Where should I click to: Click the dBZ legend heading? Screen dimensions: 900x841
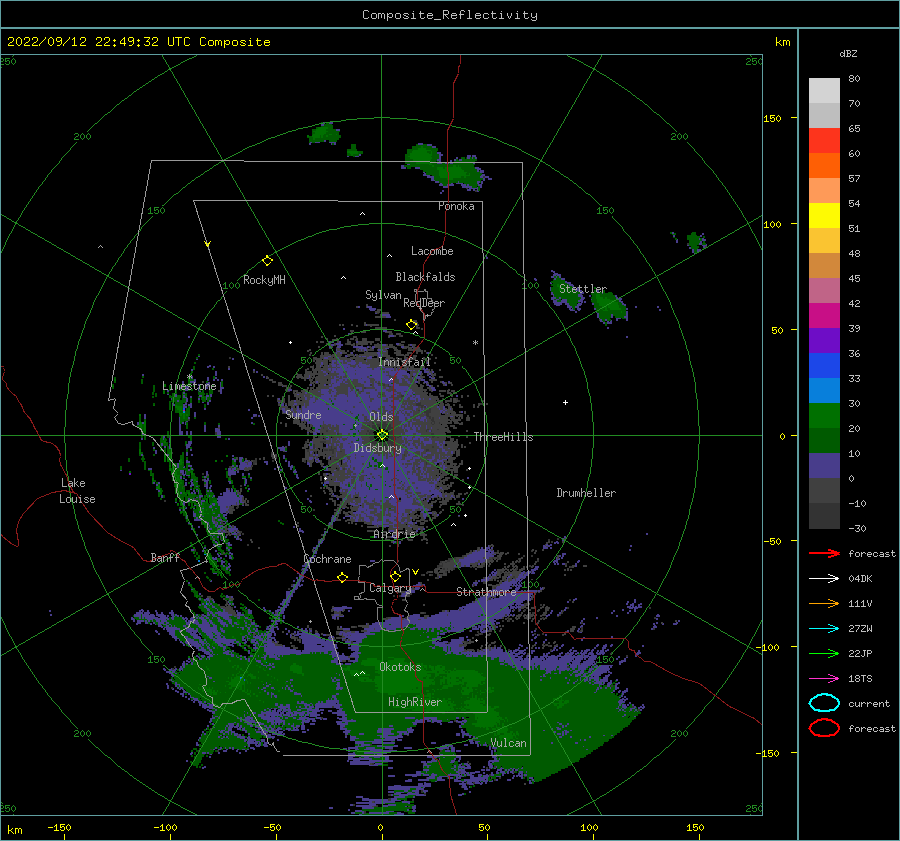848,53
